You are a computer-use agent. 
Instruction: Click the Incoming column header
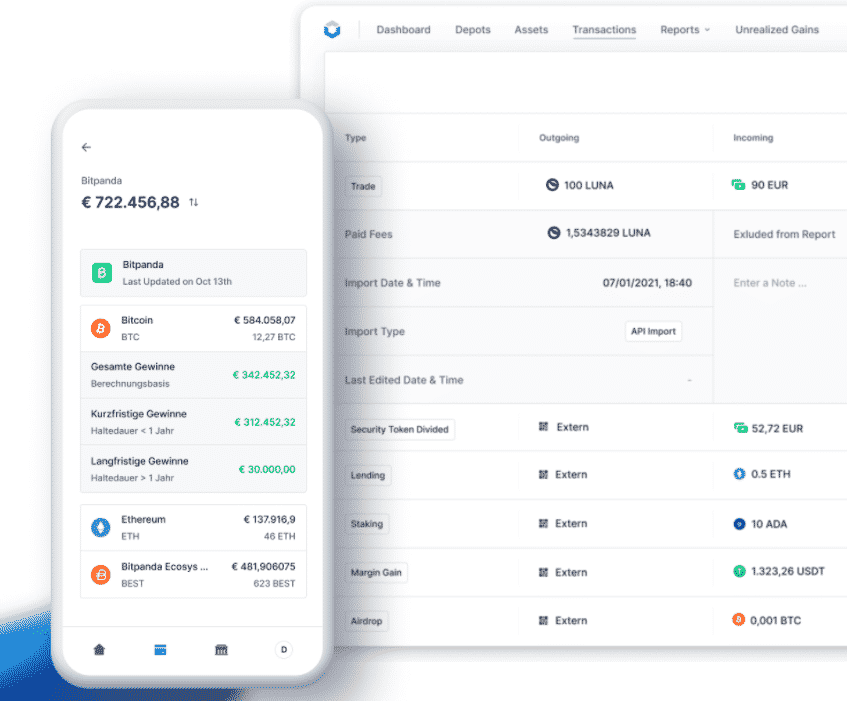753,138
